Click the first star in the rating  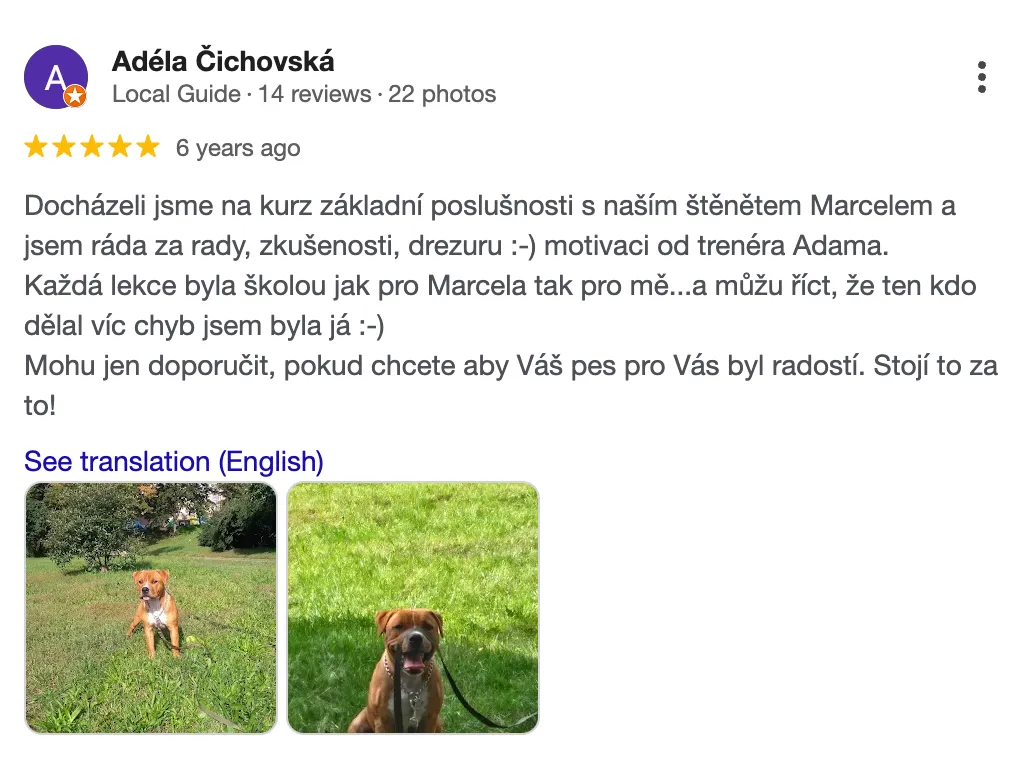pyautogui.click(x=36, y=148)
